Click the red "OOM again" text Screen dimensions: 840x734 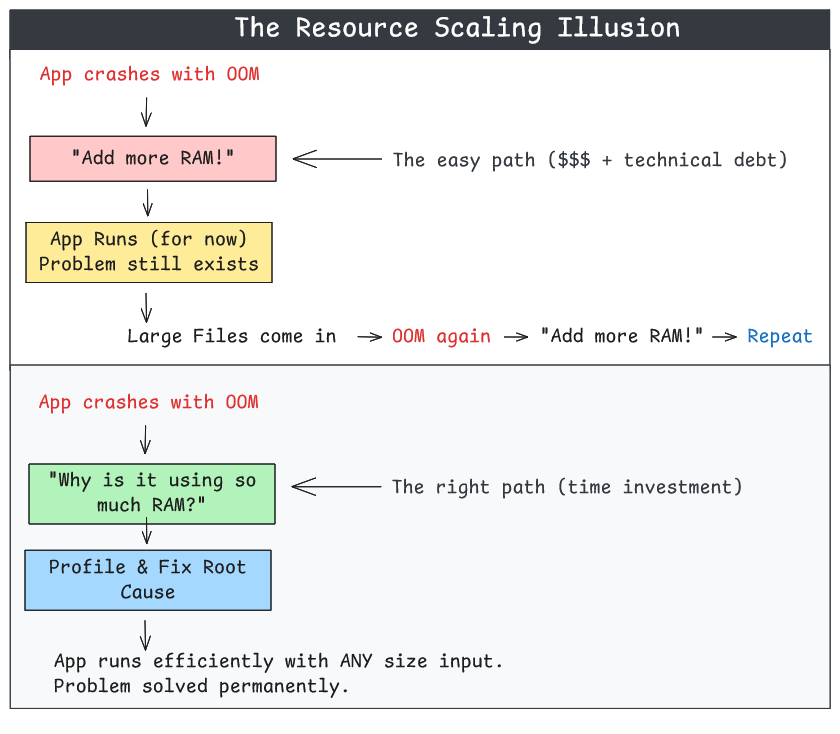point(441,336)
